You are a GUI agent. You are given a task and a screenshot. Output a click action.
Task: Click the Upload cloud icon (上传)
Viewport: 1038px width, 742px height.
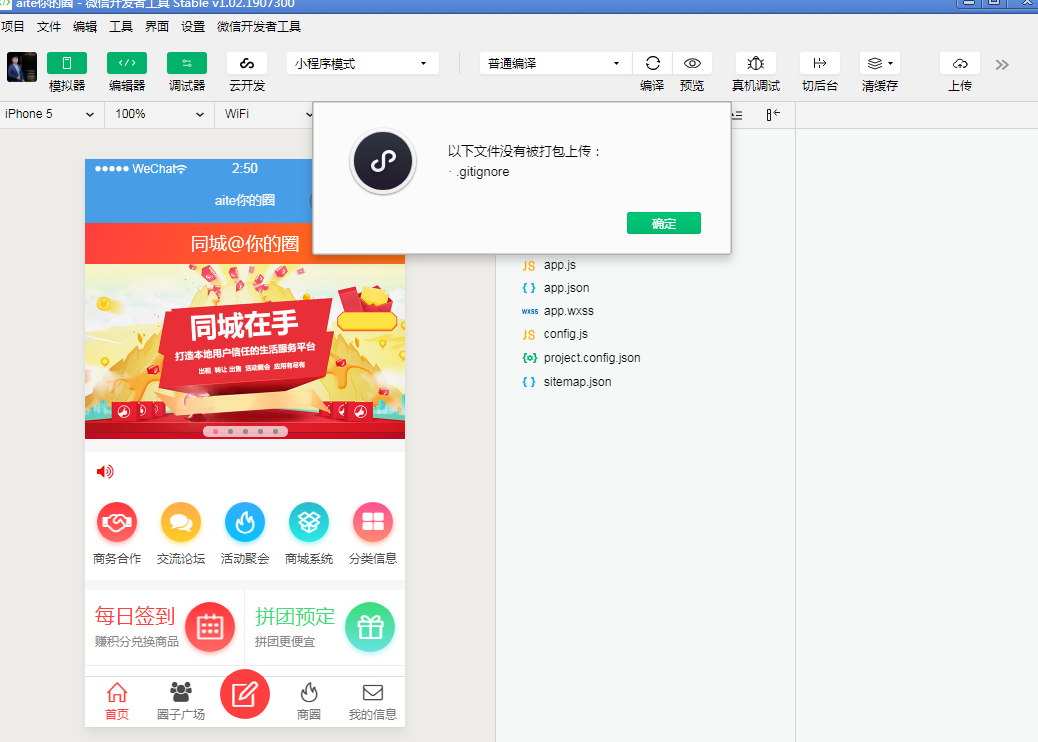[x=959, y=63]
